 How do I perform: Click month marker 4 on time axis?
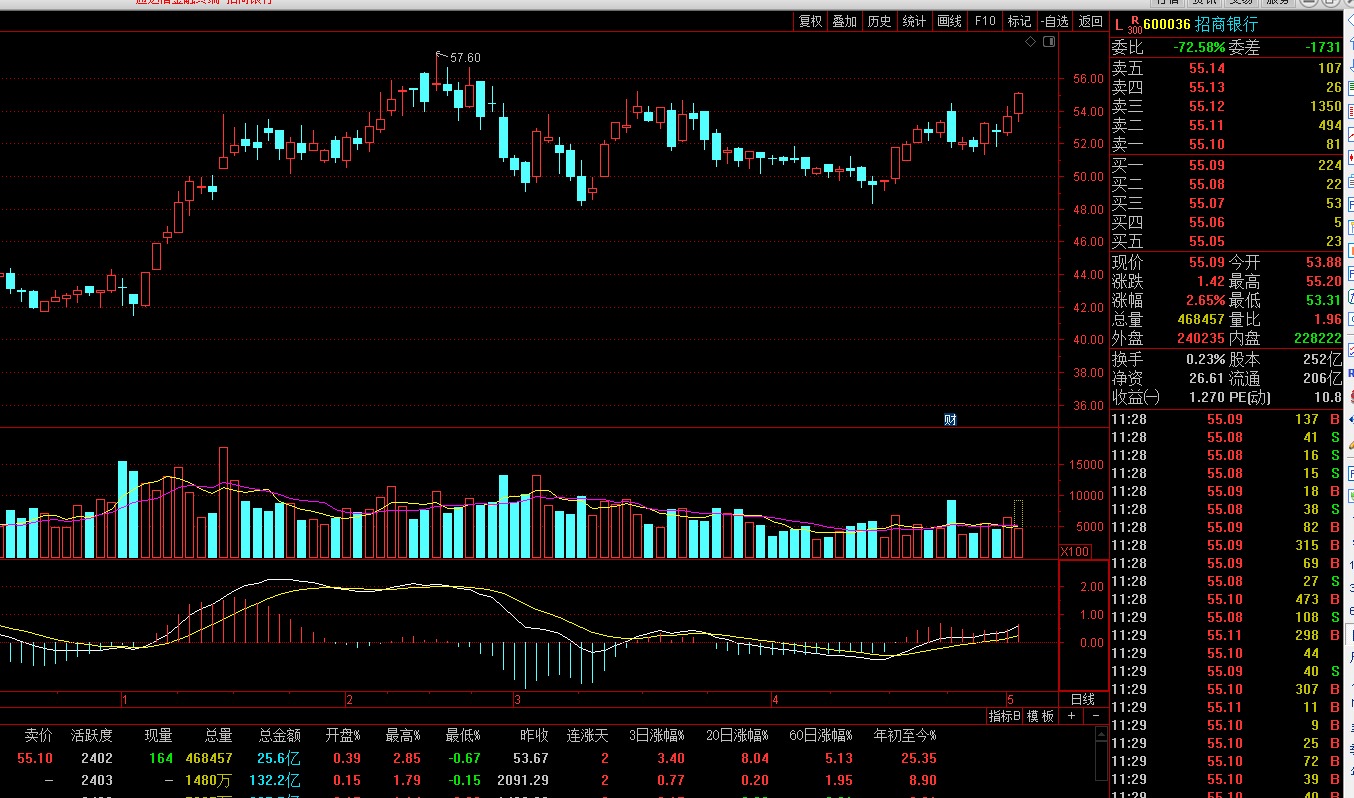tap(775, 699)
